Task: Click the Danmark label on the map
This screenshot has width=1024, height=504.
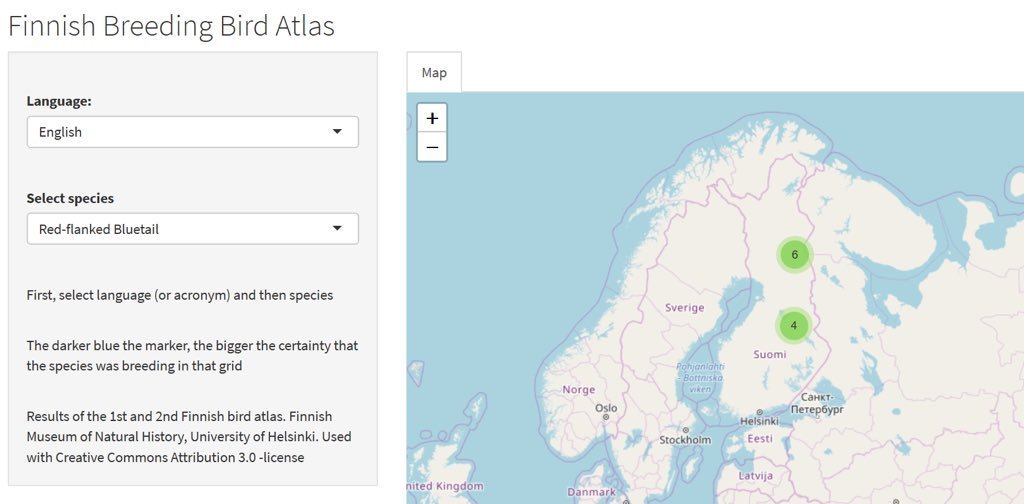Action: [592, 492]
